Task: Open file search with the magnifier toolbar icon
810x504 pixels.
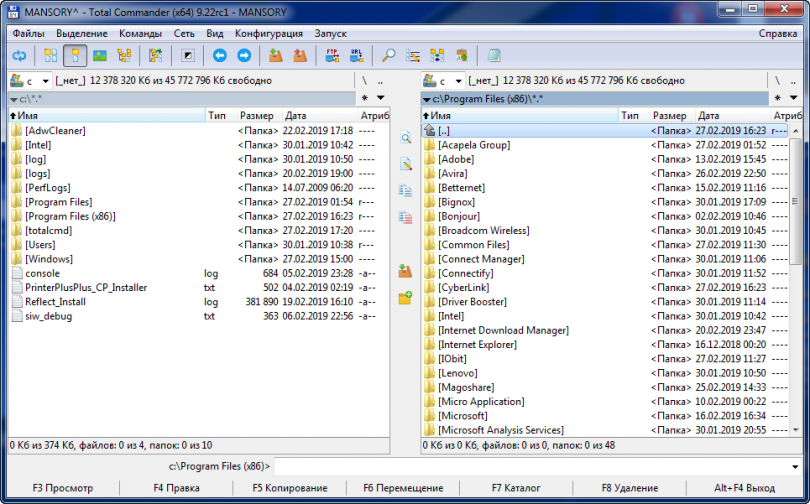Action: click(x=388, y=56)
